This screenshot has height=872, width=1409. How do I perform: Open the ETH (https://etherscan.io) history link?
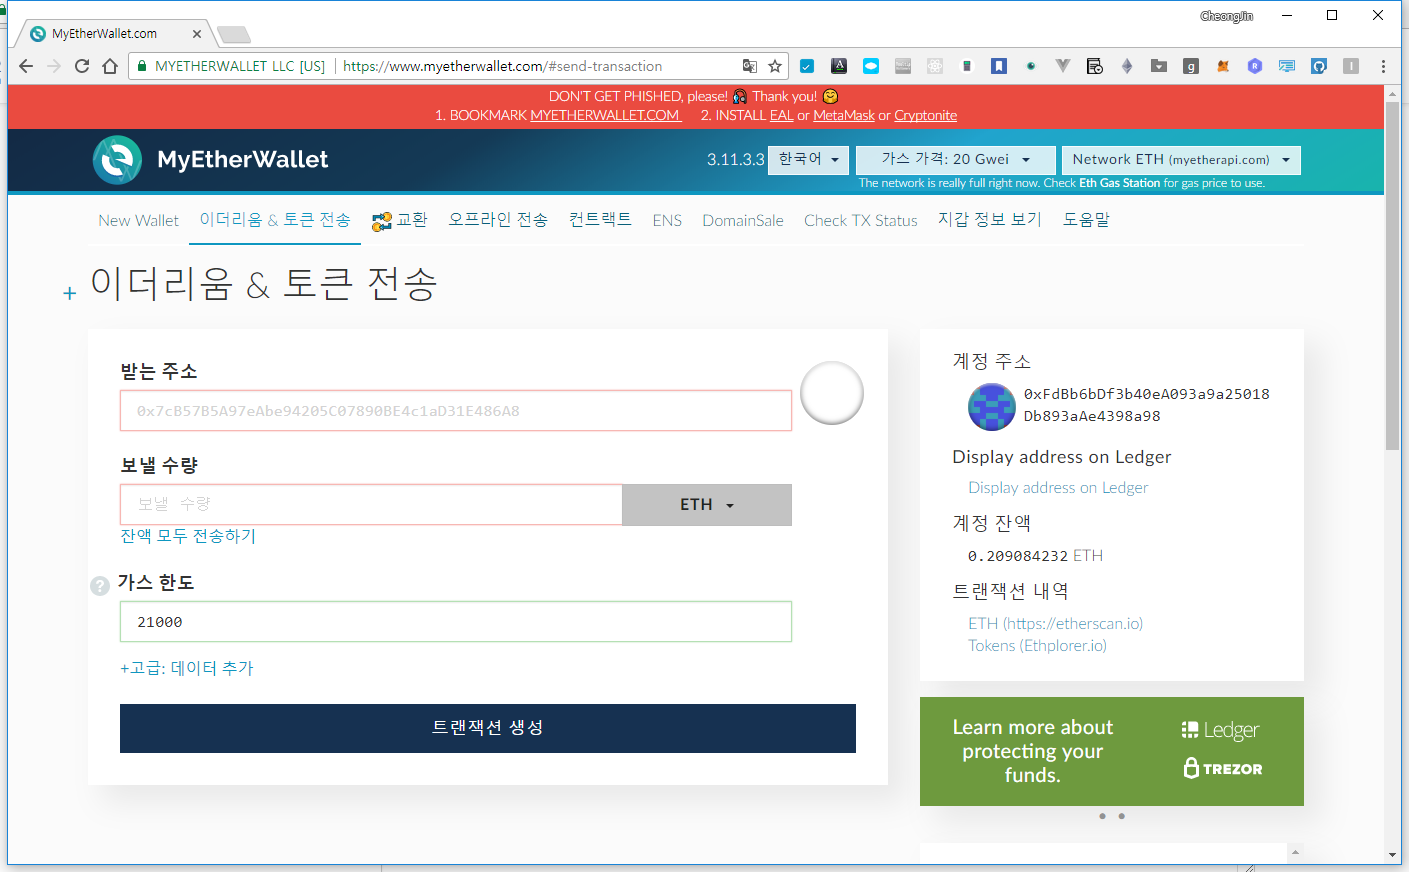click(x=1055, y=624)
